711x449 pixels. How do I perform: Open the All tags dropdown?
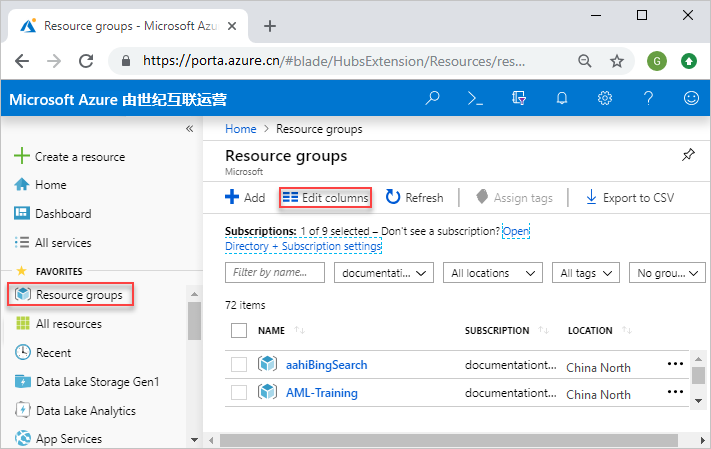[x=586, y=273]
